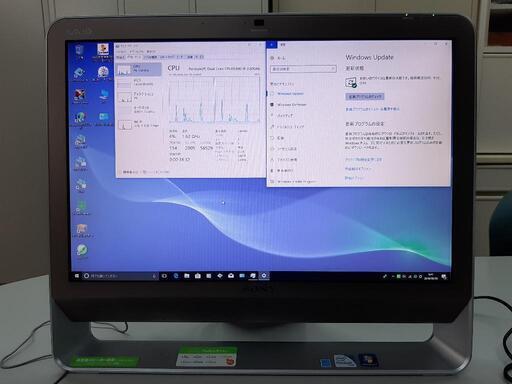Open Activation item in Settings sidebar
Screen dimensions: 512x384
pyautogui.click(x=283, y=149)
